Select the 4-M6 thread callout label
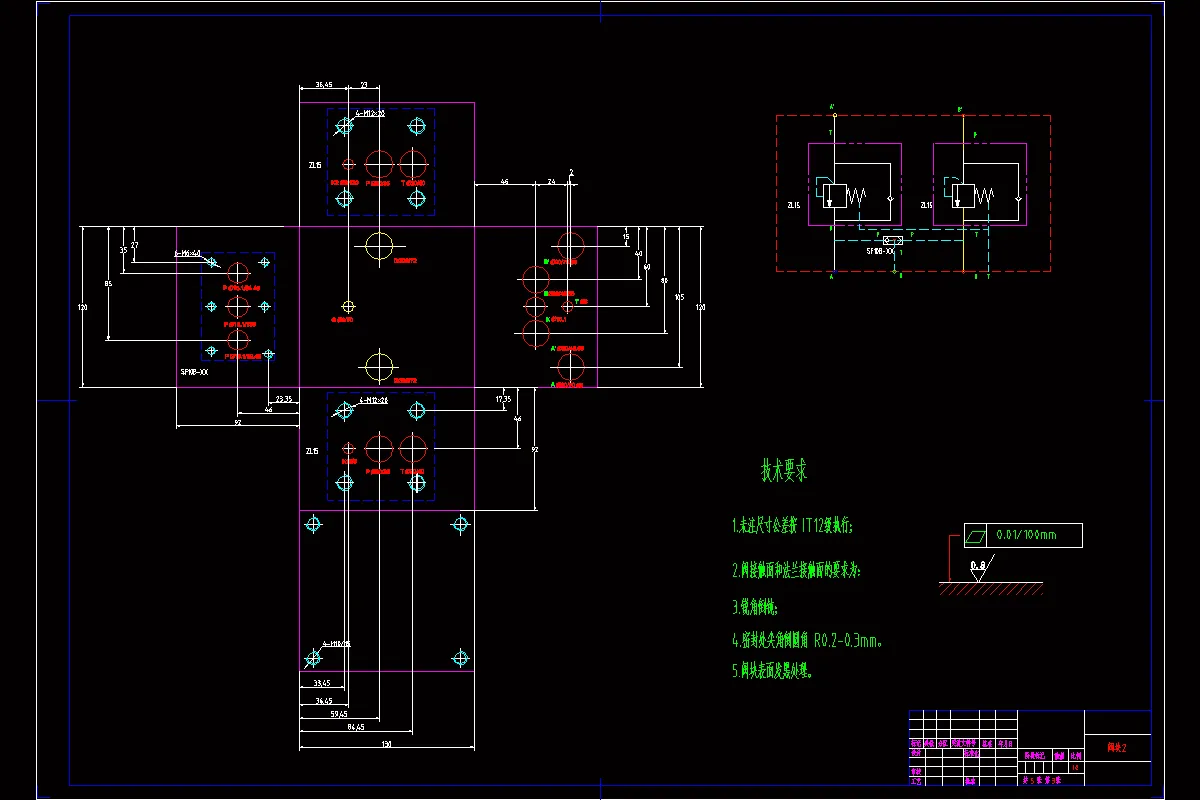 click(x=187, y=254)
